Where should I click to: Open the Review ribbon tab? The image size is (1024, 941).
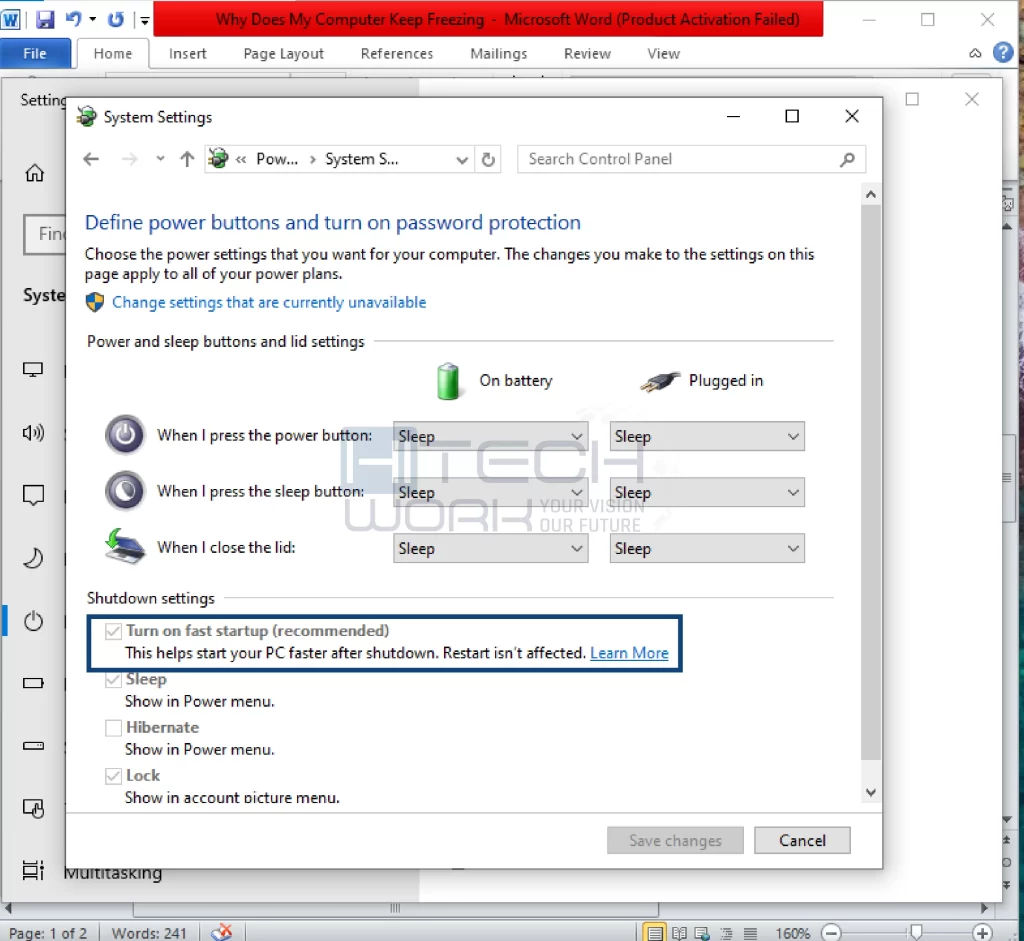(587, 54)
